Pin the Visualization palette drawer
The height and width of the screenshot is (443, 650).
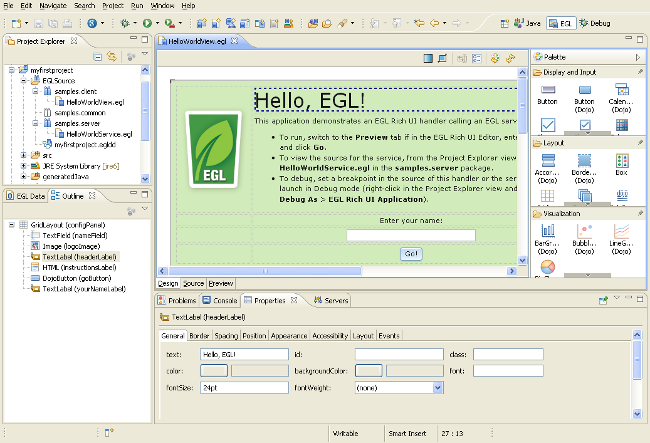pyautogui.click(x=640, y=213)
